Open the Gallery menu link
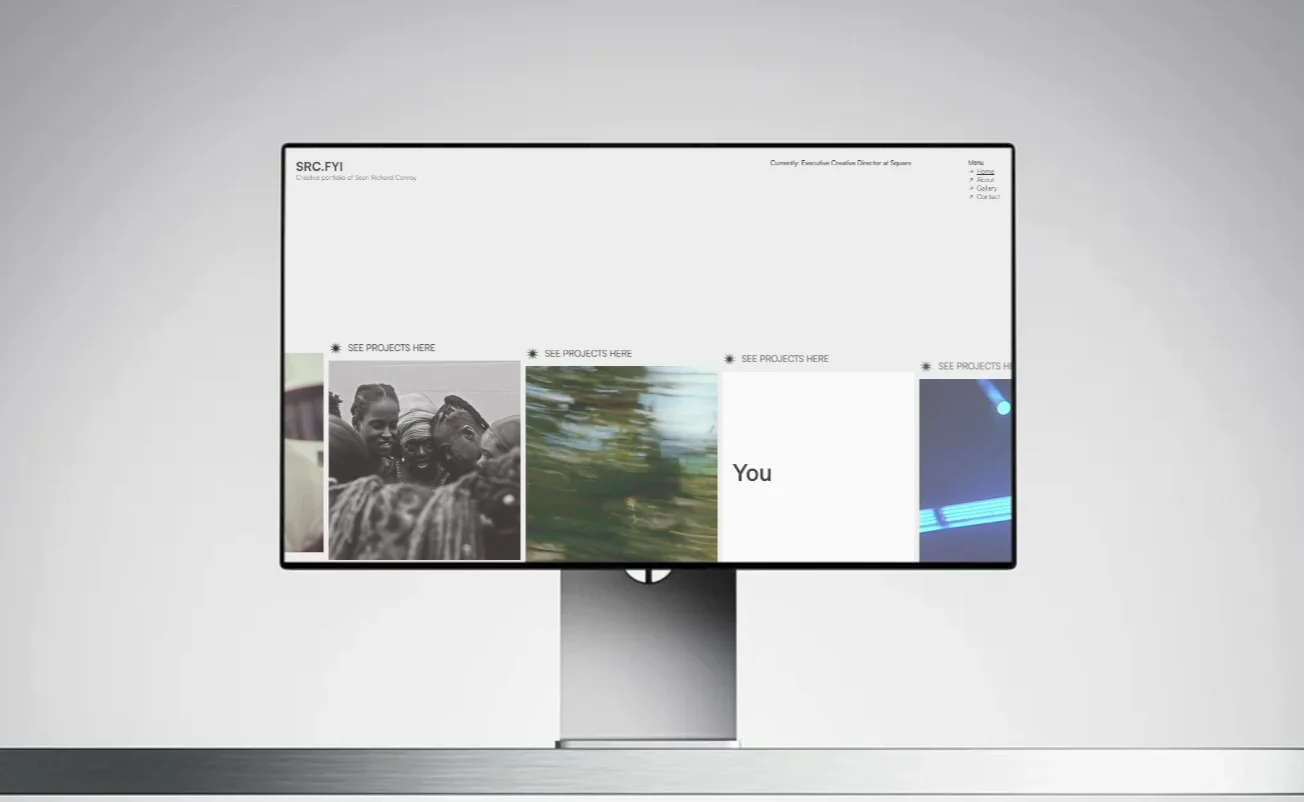Screen dimensions: 1304x802 coord(986,188)
